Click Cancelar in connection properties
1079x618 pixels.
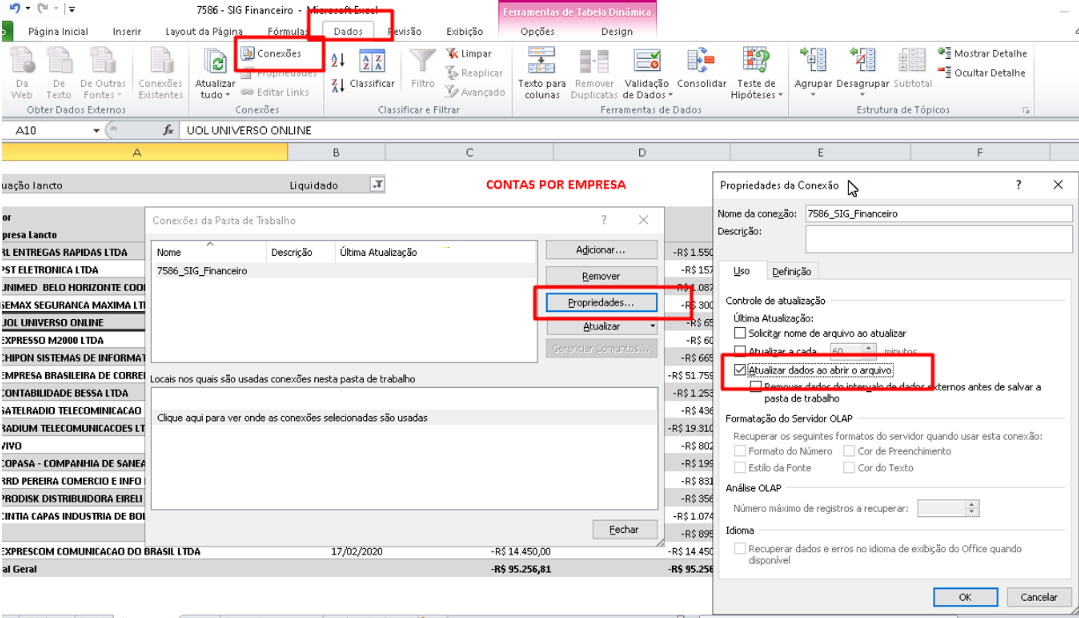tap(1038, 597)
